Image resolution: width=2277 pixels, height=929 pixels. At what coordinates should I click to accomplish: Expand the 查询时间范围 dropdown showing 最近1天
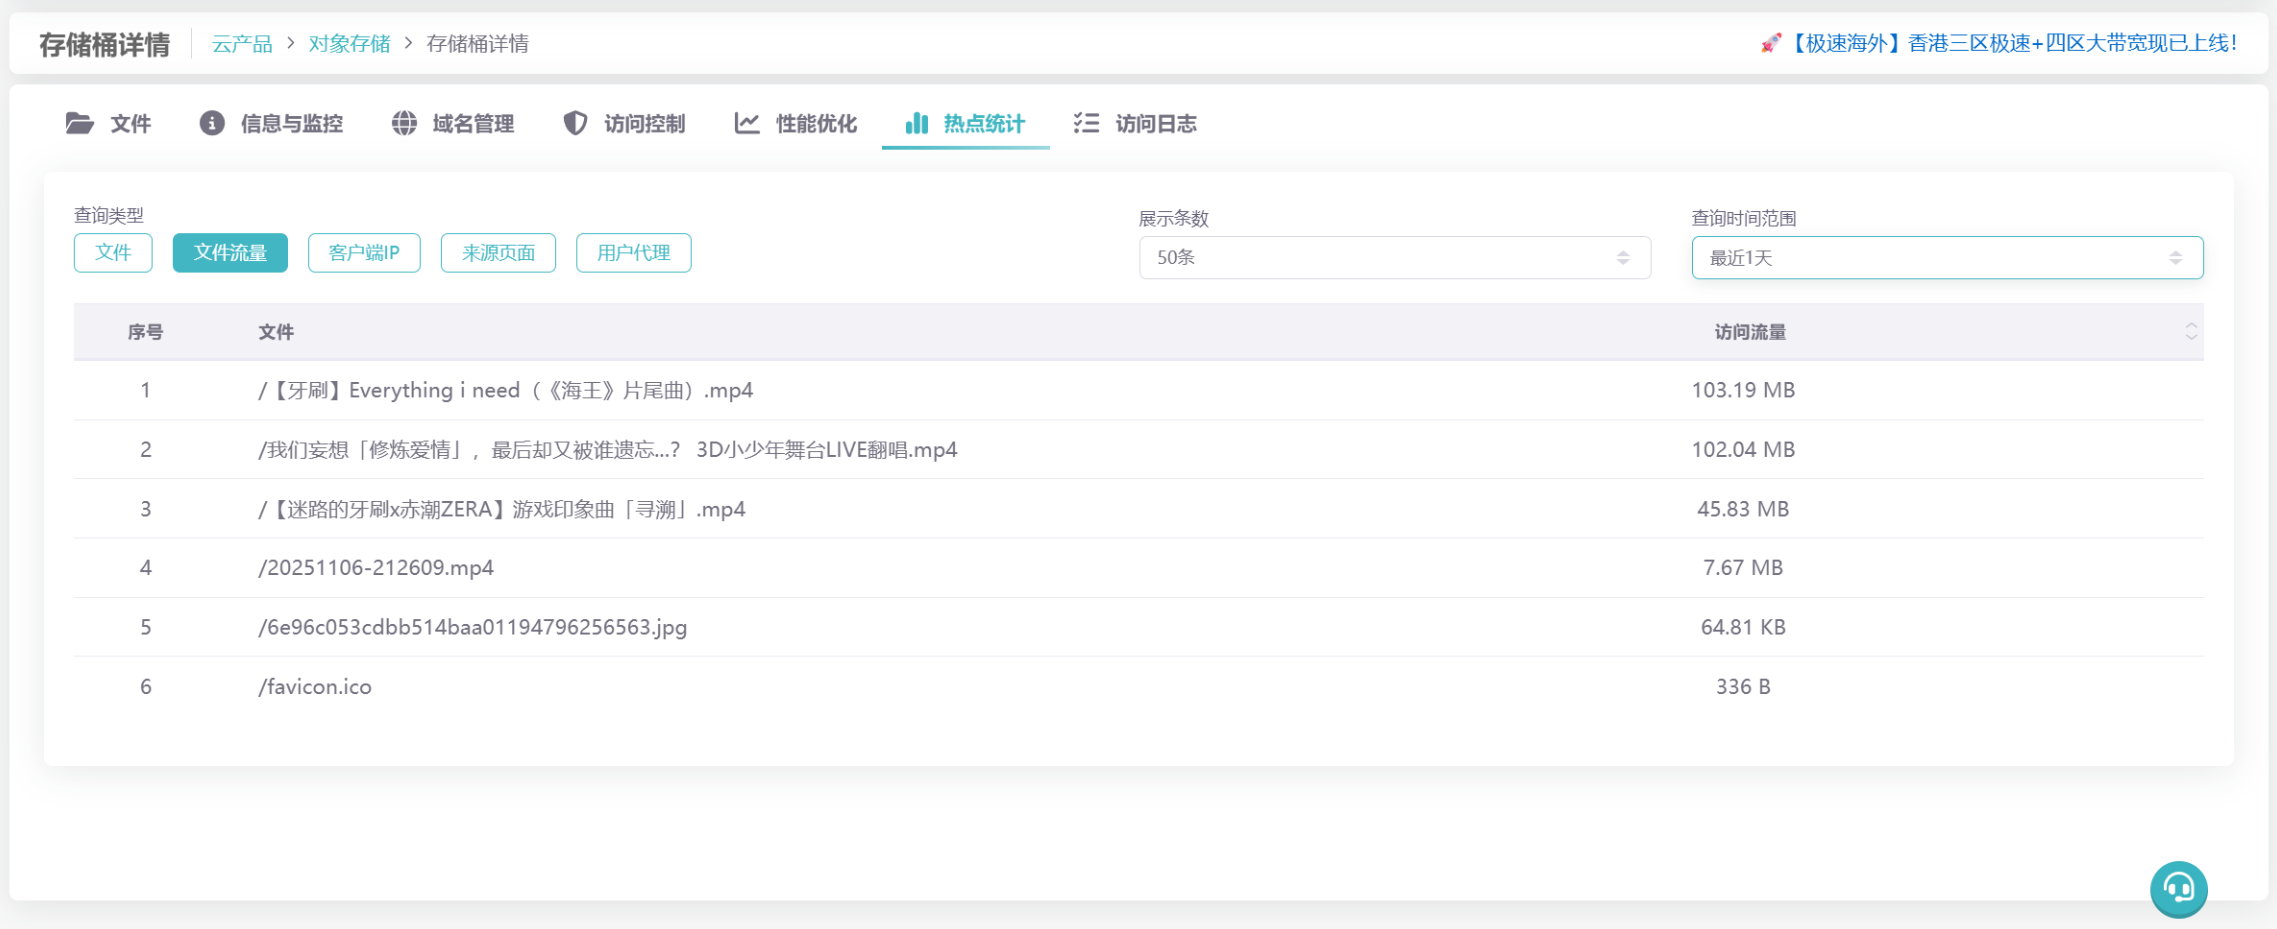point(1946,258)
